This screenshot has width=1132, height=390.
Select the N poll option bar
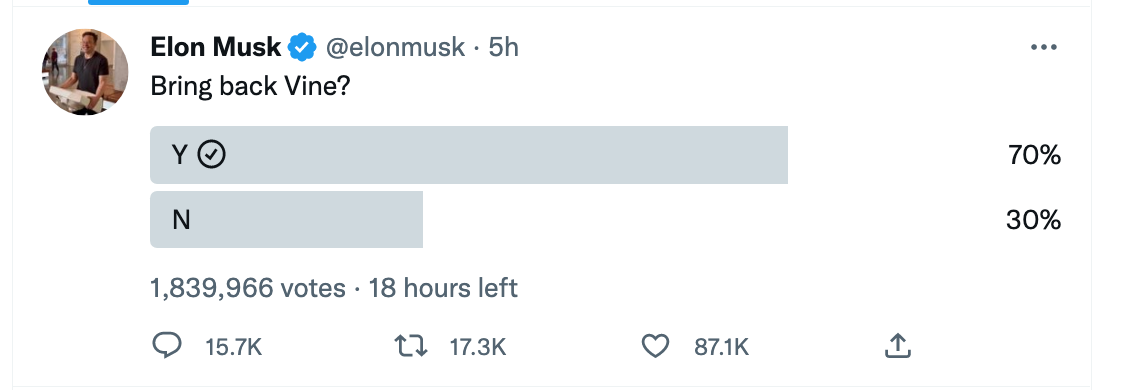[x=286, y=220]
